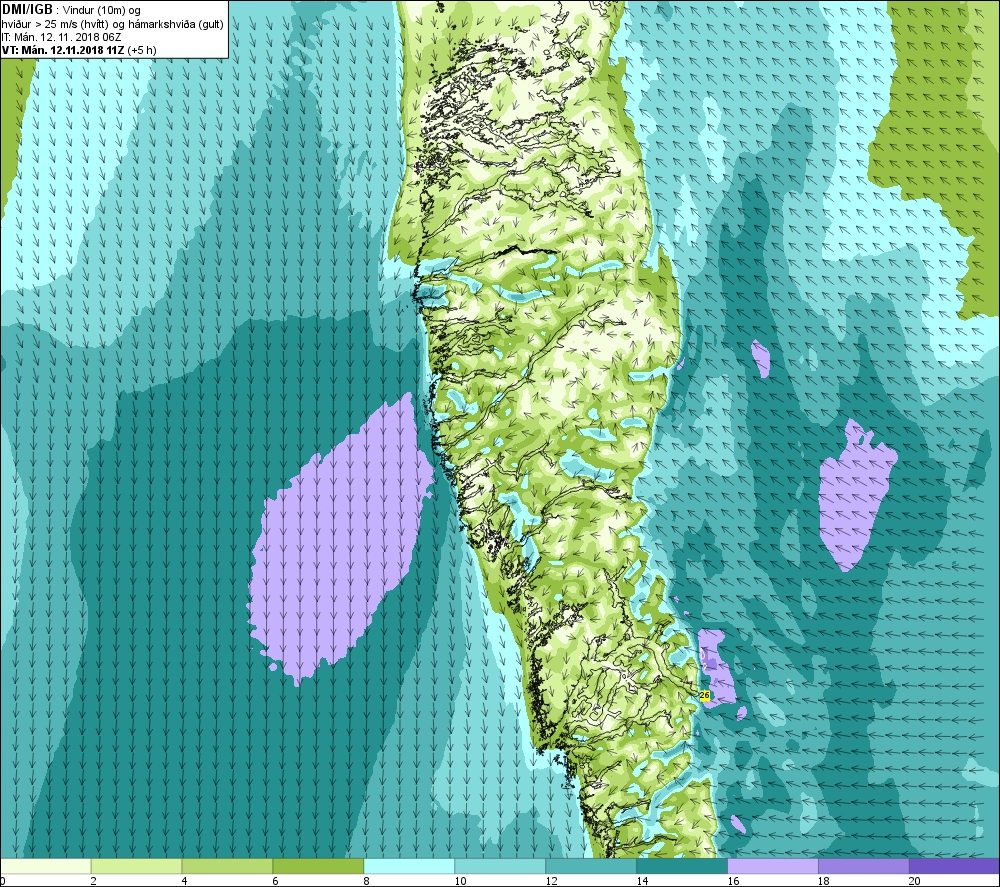The width and height of the screenshot is (1000, 887).
Task: Click the scale label '0'
Action: [x=3, y=881]
